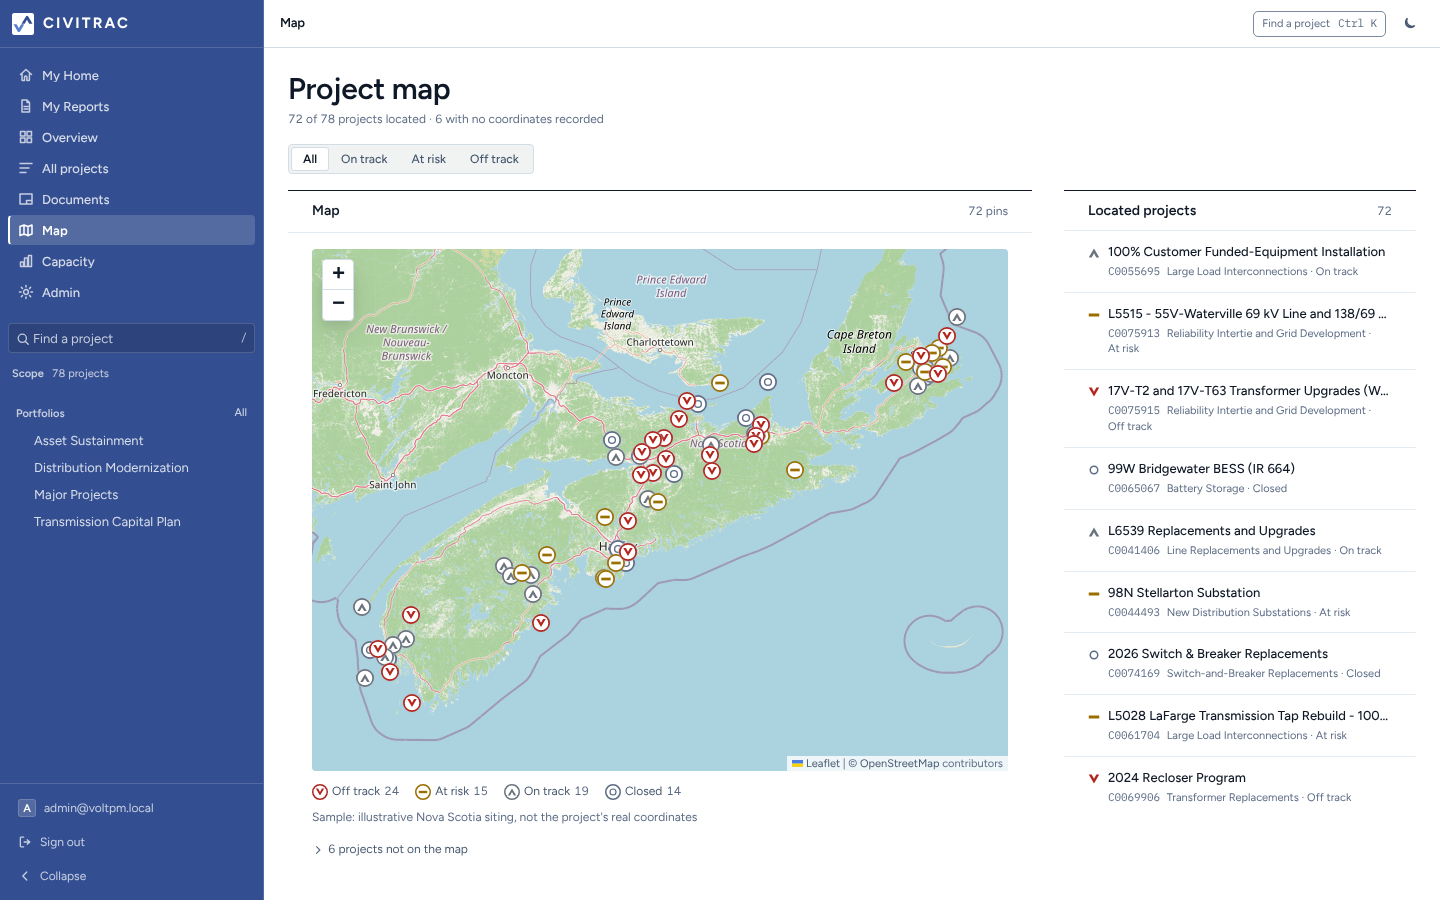The width and height of the screenshot is (1440, 900).
Task: Select Map in sidebar navigation
Action: coord(131,230)
